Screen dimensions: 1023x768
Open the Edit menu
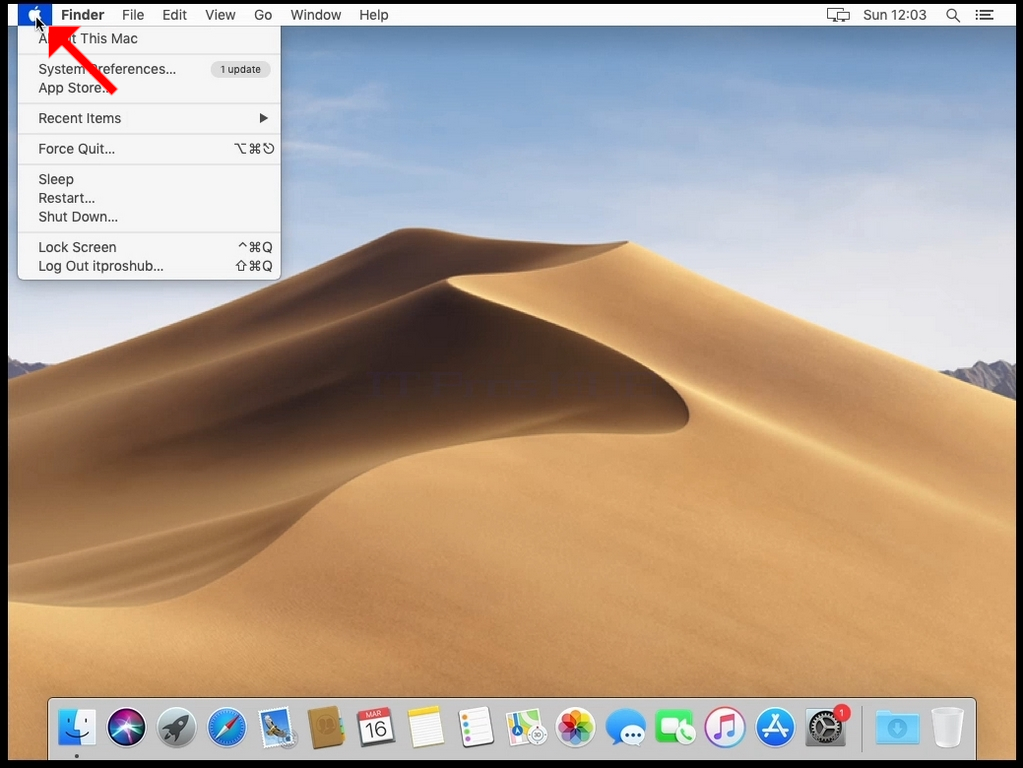(174, 15)
